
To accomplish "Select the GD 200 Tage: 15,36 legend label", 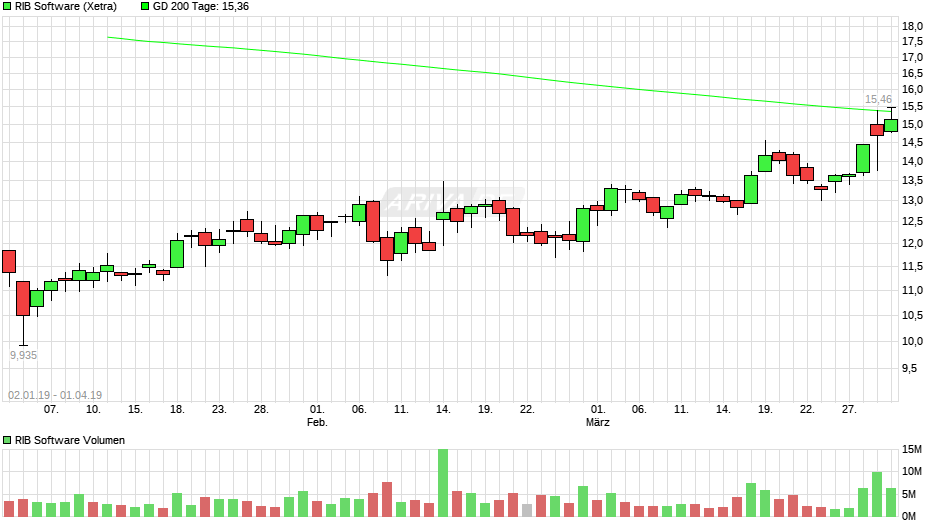I will (x=201, y=7).
